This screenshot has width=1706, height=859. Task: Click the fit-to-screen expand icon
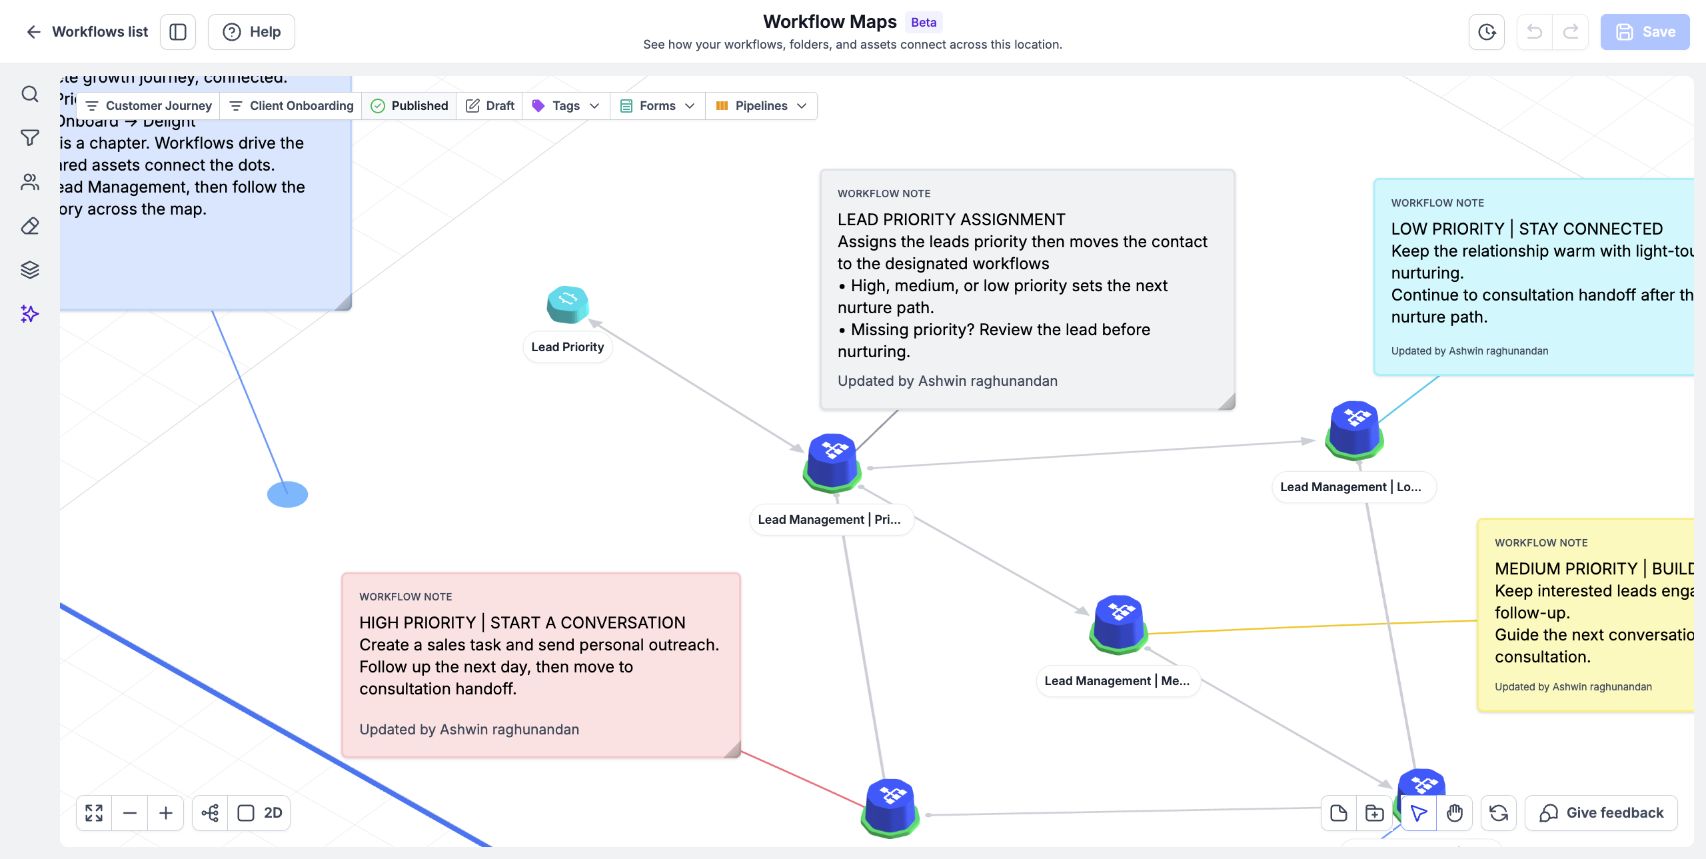click(94, 813)
